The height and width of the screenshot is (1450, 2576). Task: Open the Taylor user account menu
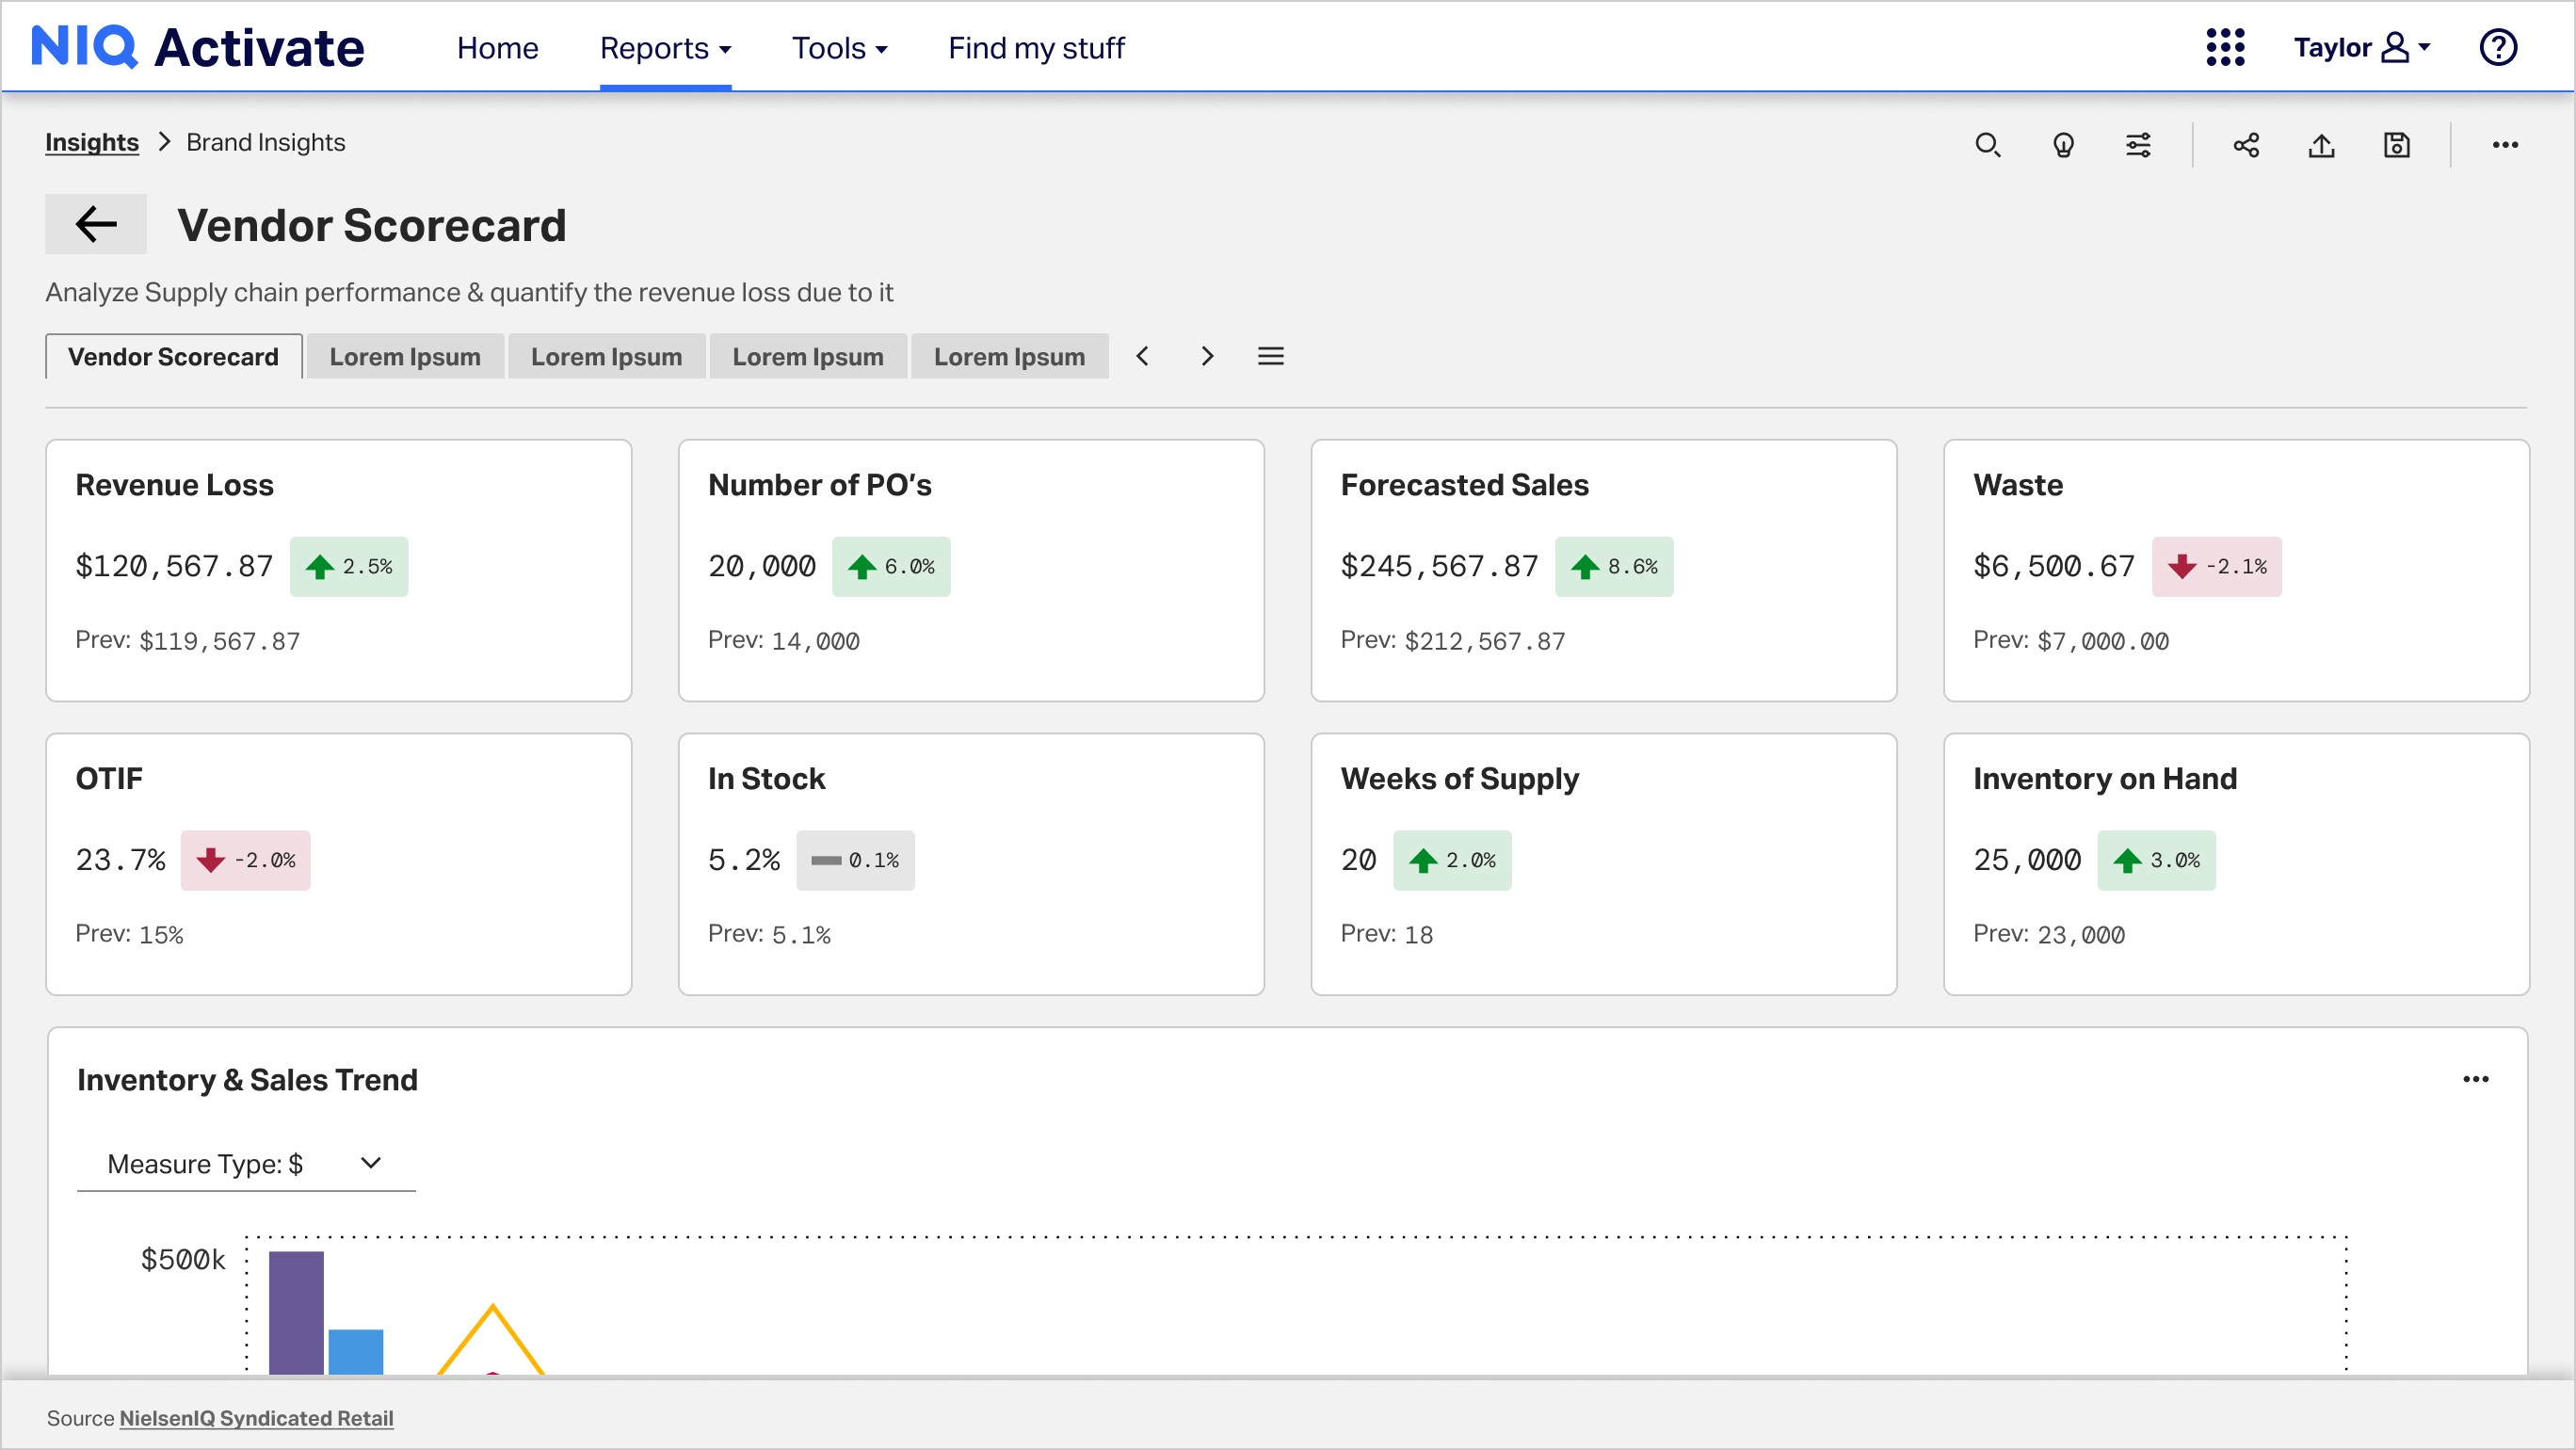pyautogui.click(x=2361, y=47)
